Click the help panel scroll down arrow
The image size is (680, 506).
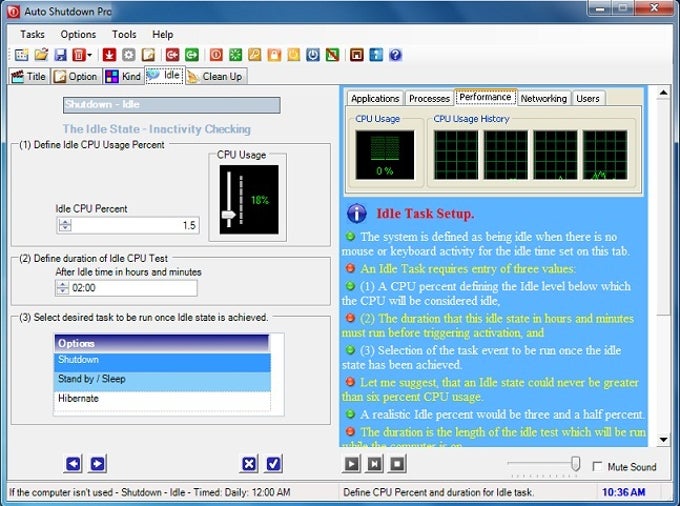click(x=664, y=440)
